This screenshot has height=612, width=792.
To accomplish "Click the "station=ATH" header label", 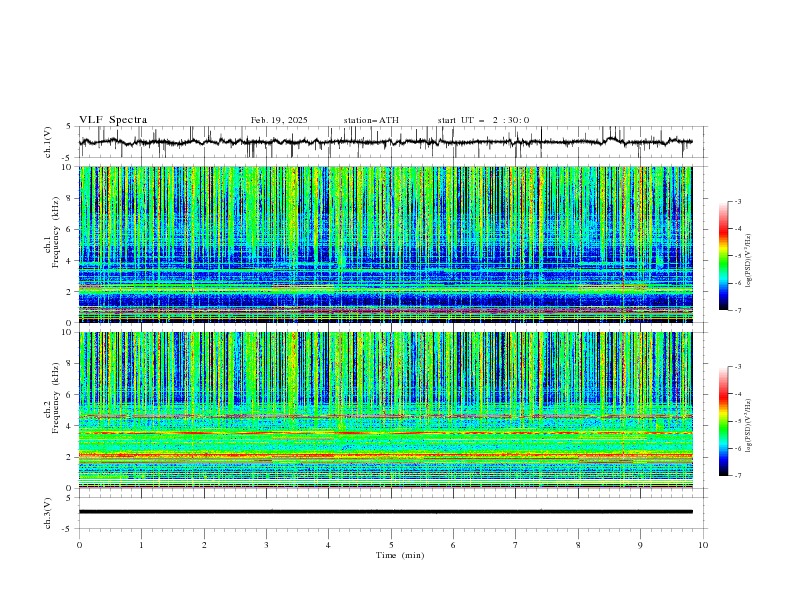I will click(371, 120).
